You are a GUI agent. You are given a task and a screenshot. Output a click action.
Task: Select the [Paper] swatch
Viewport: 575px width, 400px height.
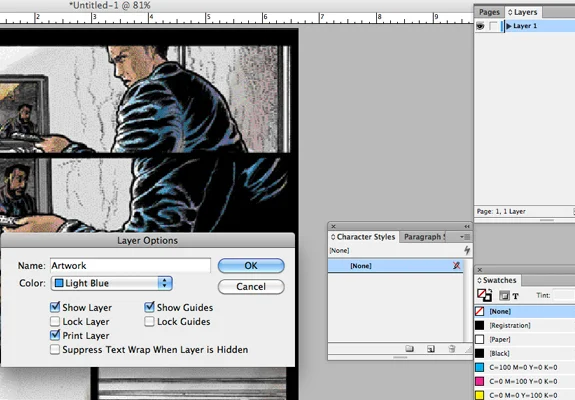click(524, 340)
